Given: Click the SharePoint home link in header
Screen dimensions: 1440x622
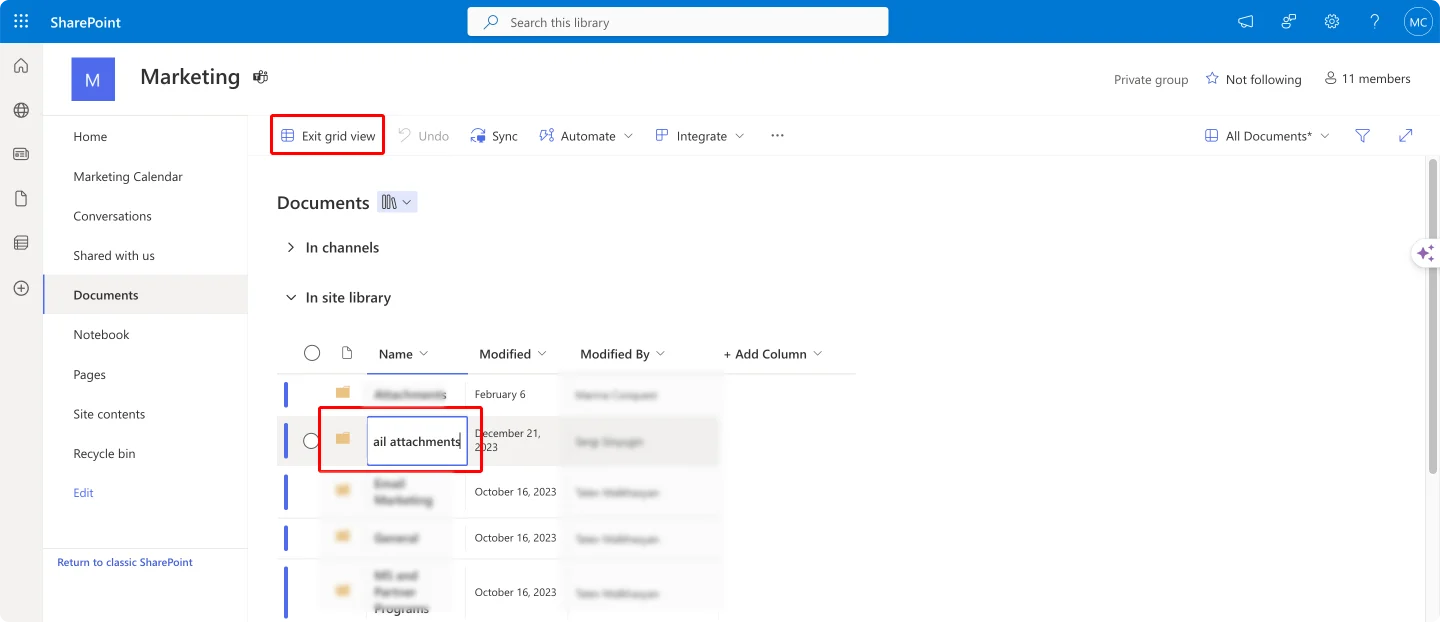Looking at the screenshot, I should [85, 22].
